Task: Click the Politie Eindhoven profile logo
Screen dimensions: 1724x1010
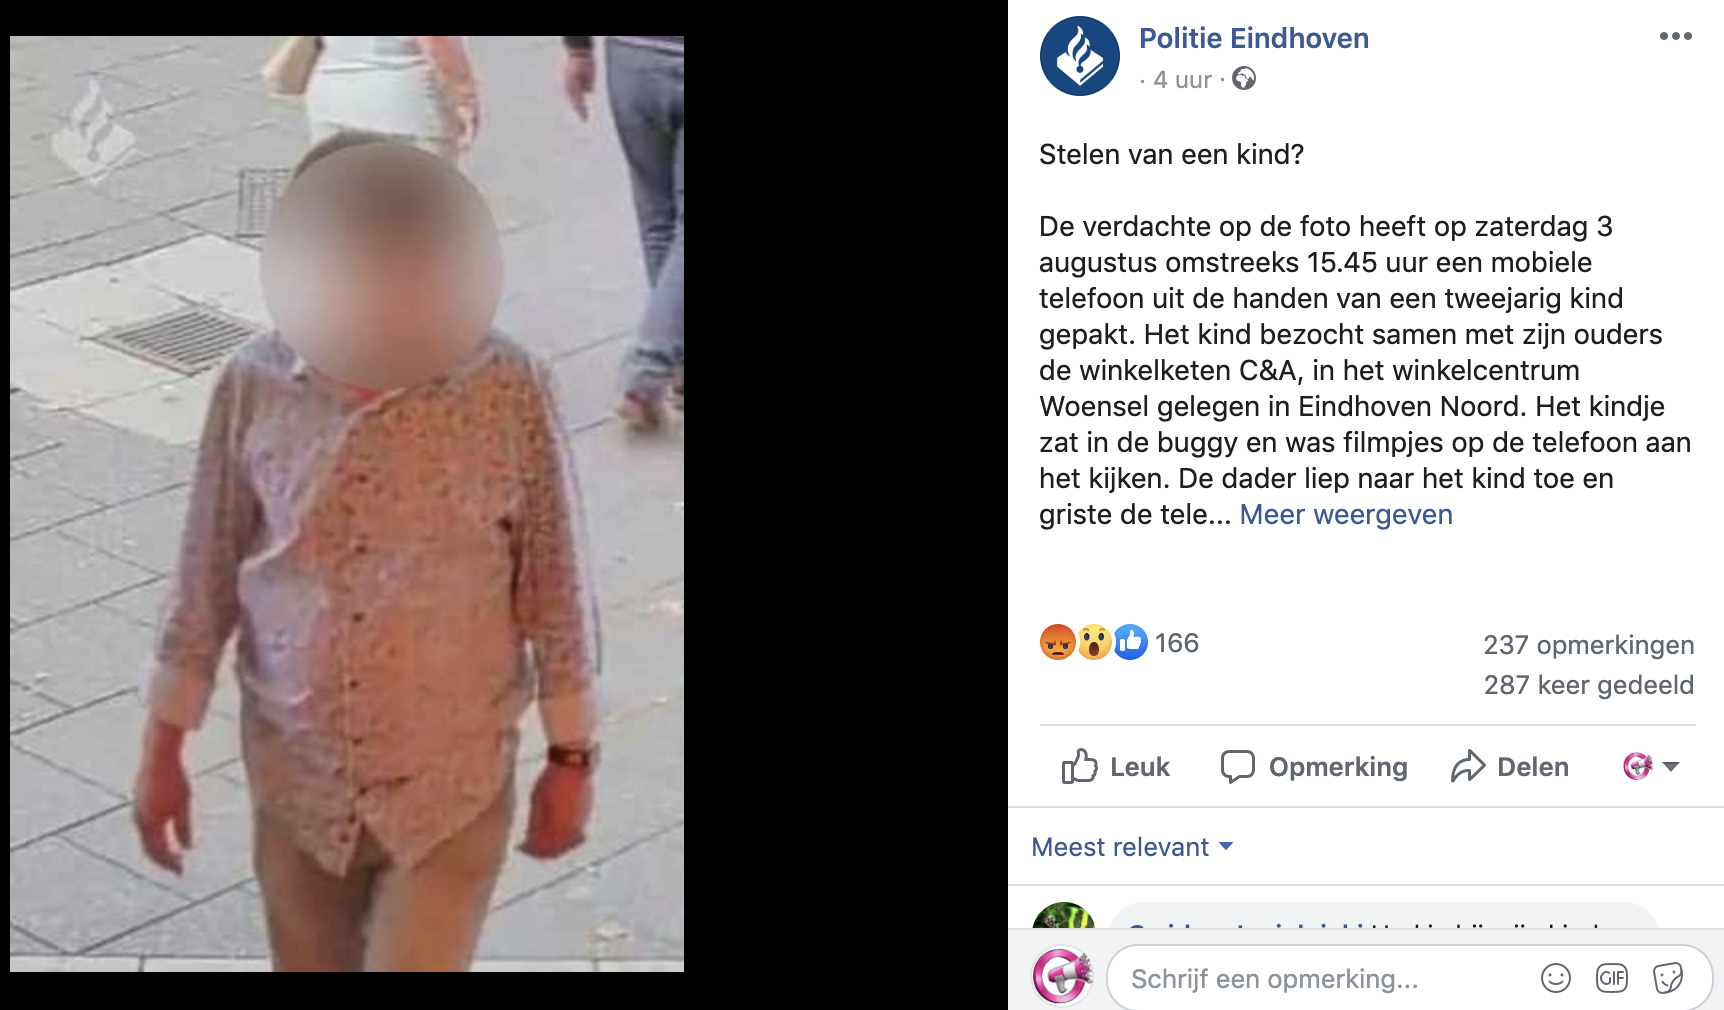Action: pos(1079,56)
